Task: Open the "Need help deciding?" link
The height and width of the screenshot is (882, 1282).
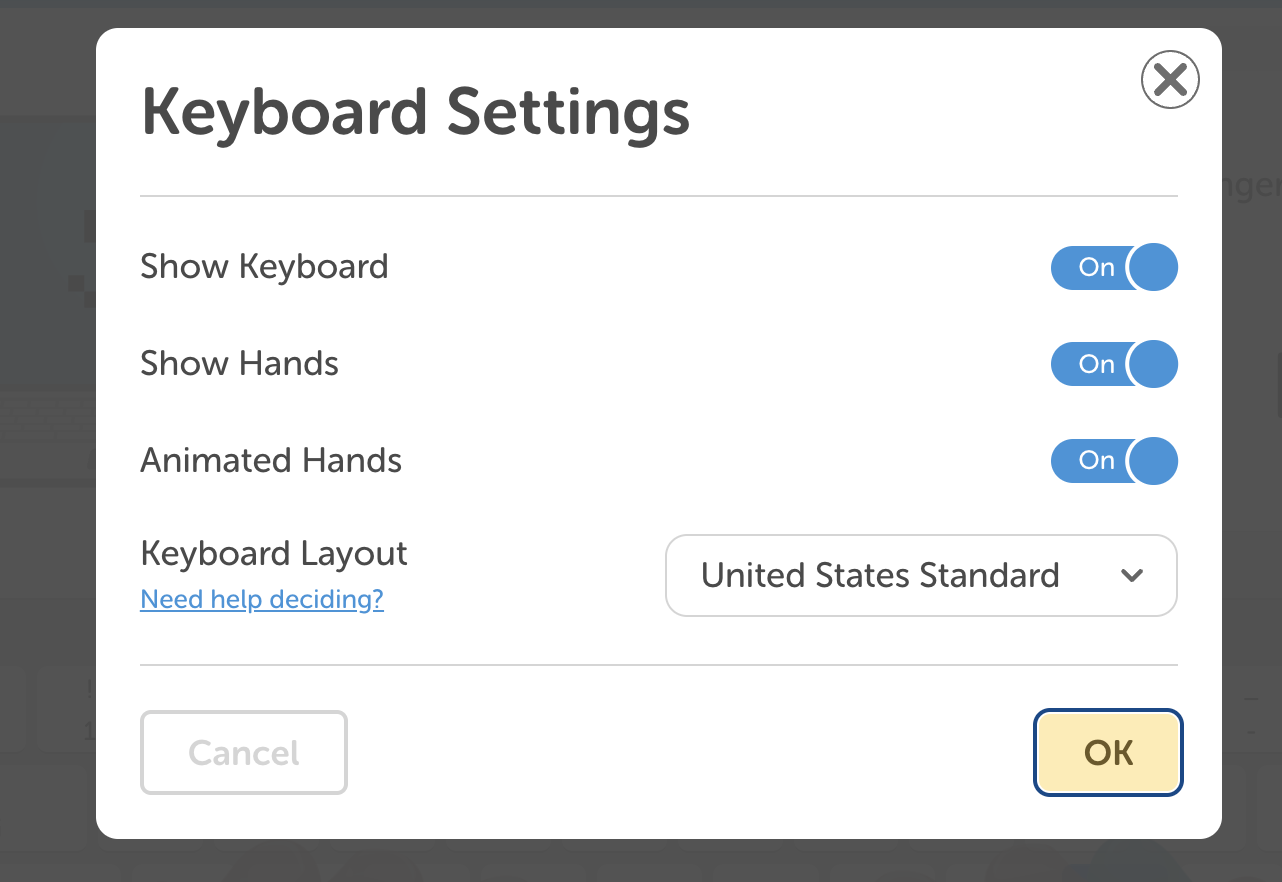Action: click(x=262, y=600)
